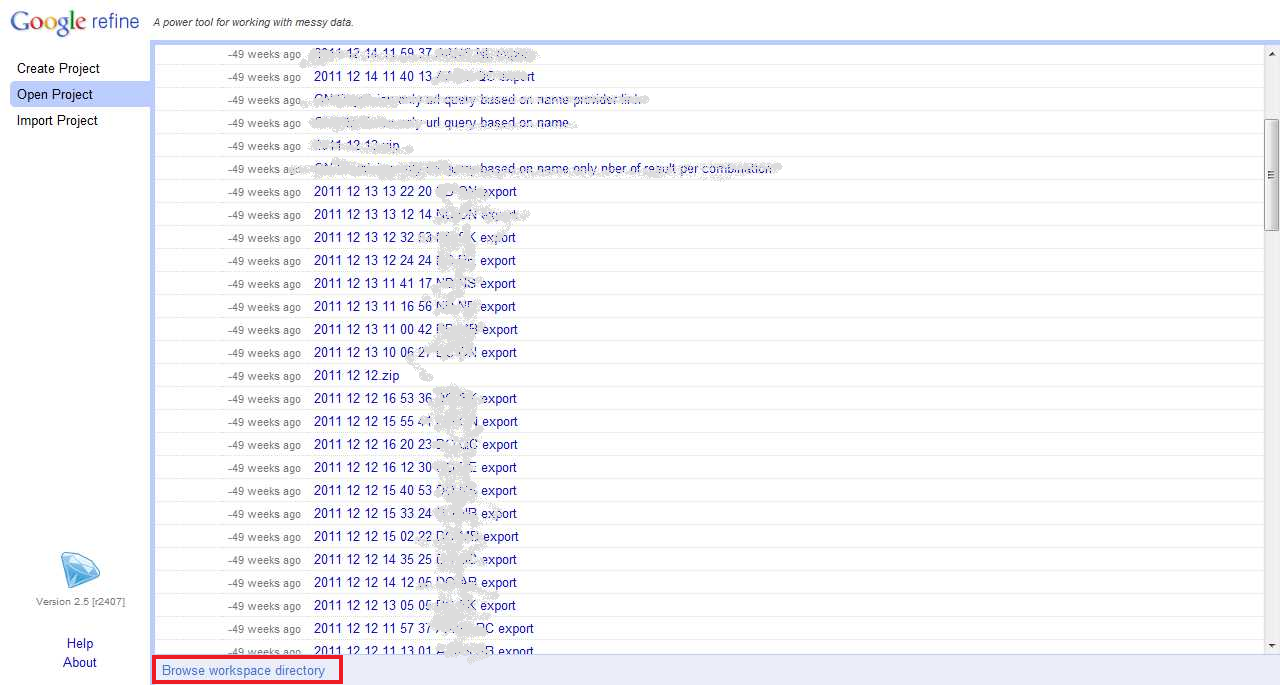Open the project named 2011 12 12.zip
Screen dimensions: 1280x685
[356, 375]
